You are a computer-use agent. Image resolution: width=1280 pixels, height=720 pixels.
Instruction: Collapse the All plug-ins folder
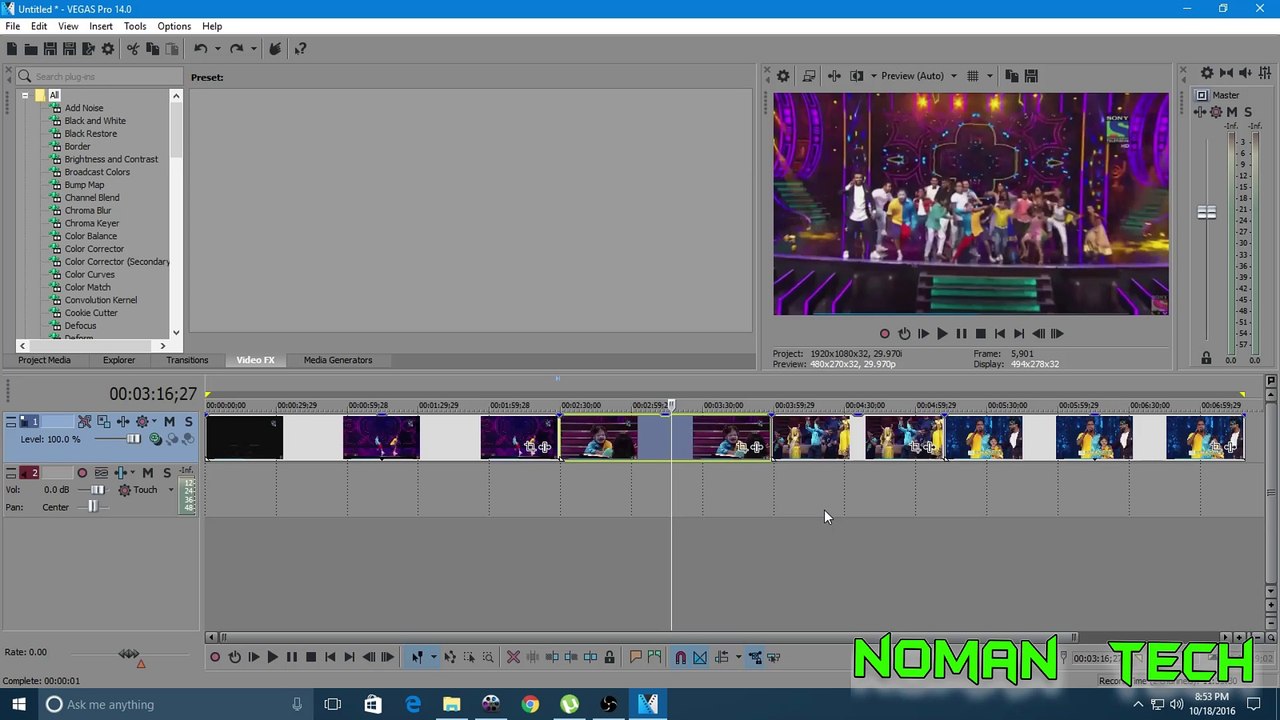click(x=25, y=96)
